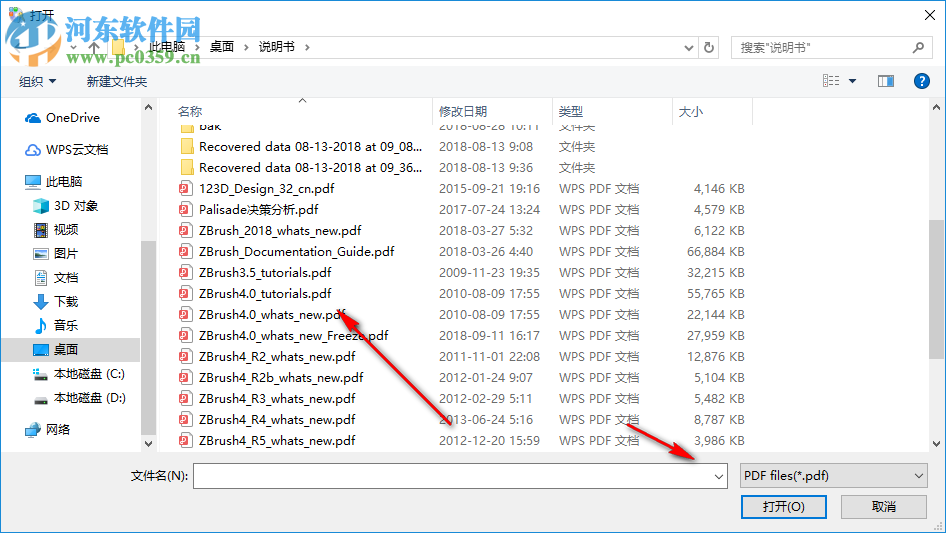Open the 下载 folder in sidebar
The height and width of the screenshot is (533, 946).
pos(66,301)
